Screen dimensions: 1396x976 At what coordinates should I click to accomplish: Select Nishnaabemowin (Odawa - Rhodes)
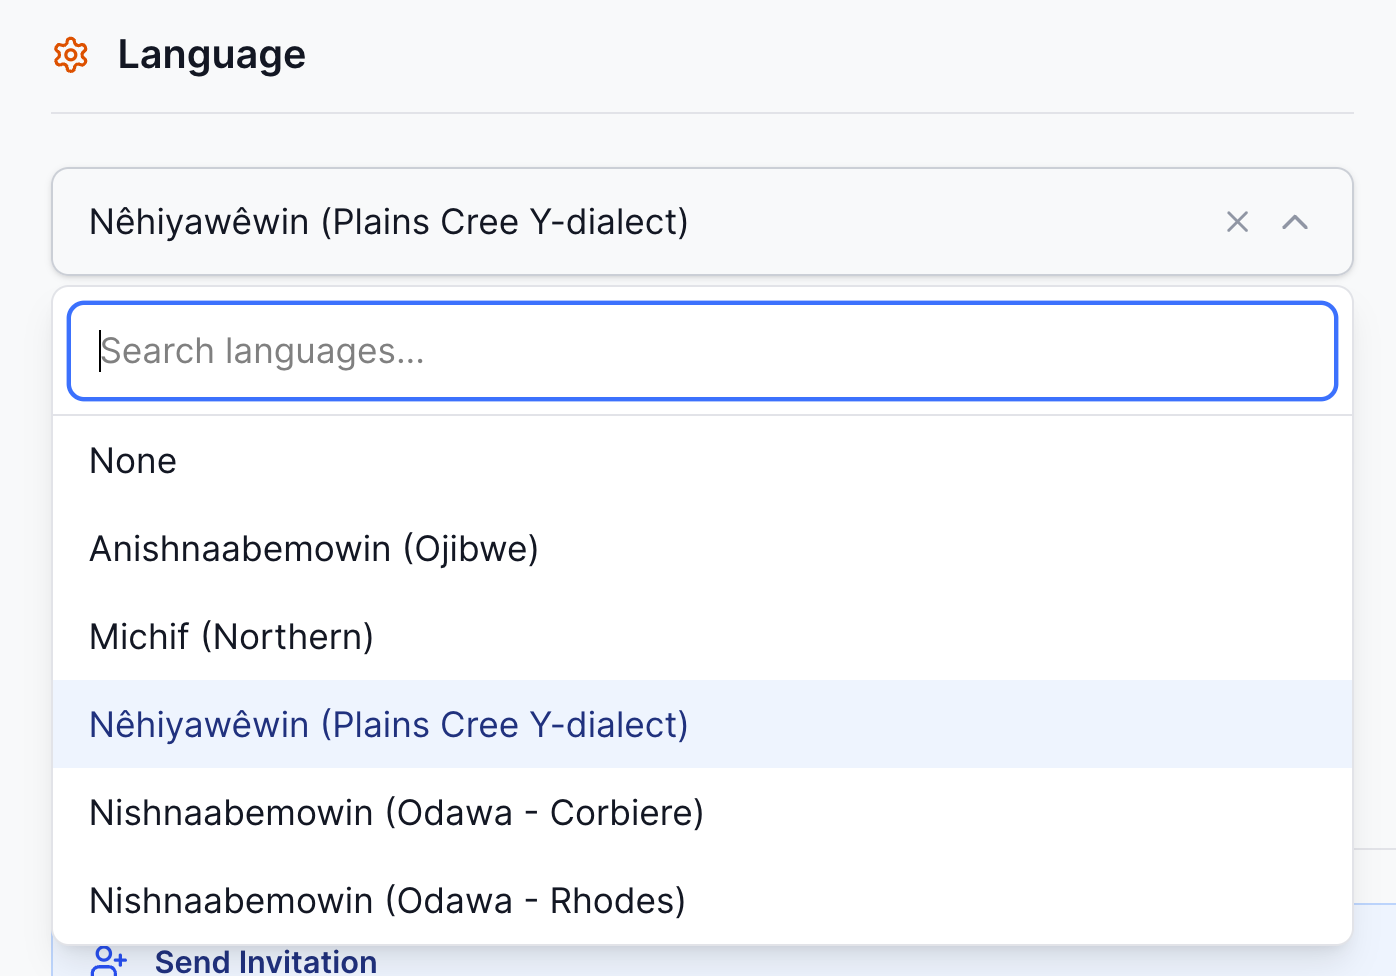pos(387,901)
